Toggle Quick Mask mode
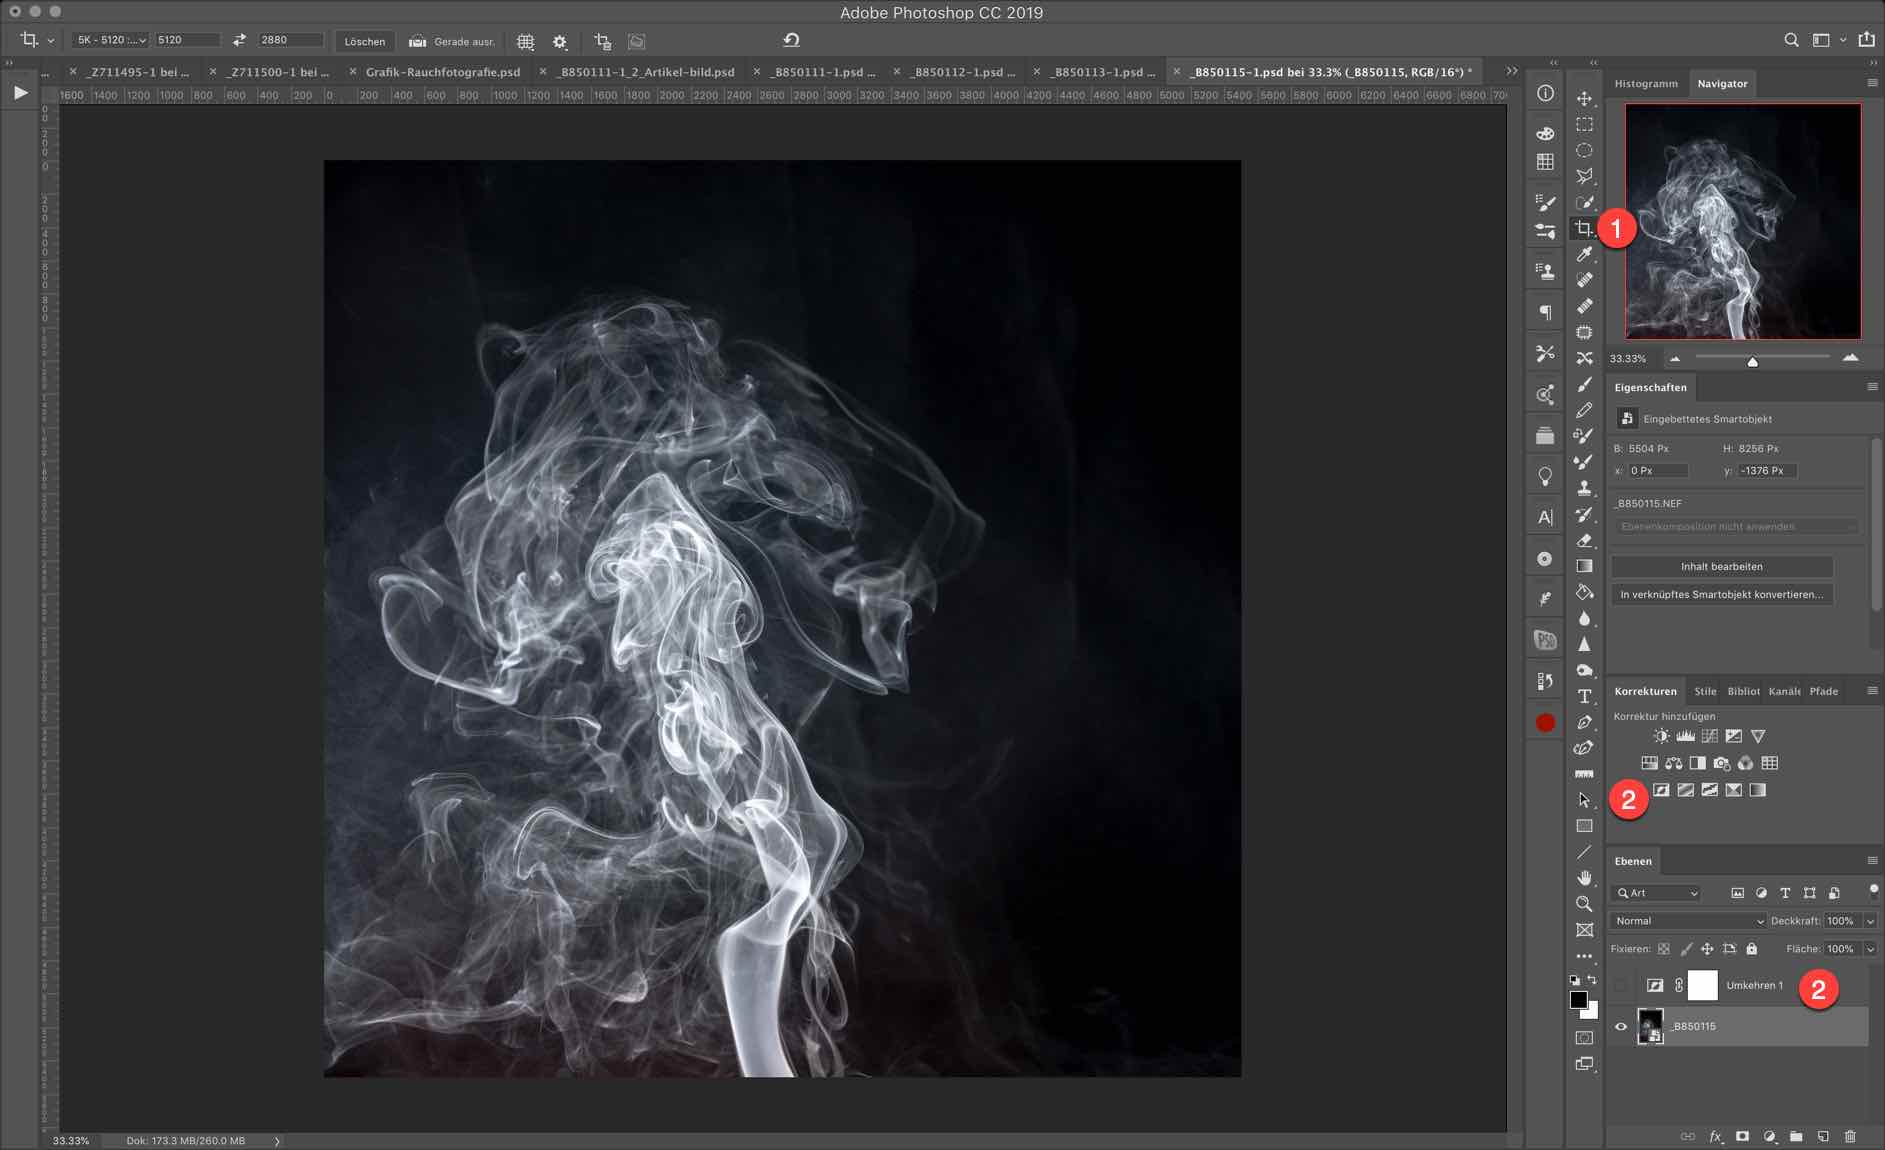Image resolution: width=1885 pixels, height=1150 pixels. [x=1584, y=1038]
